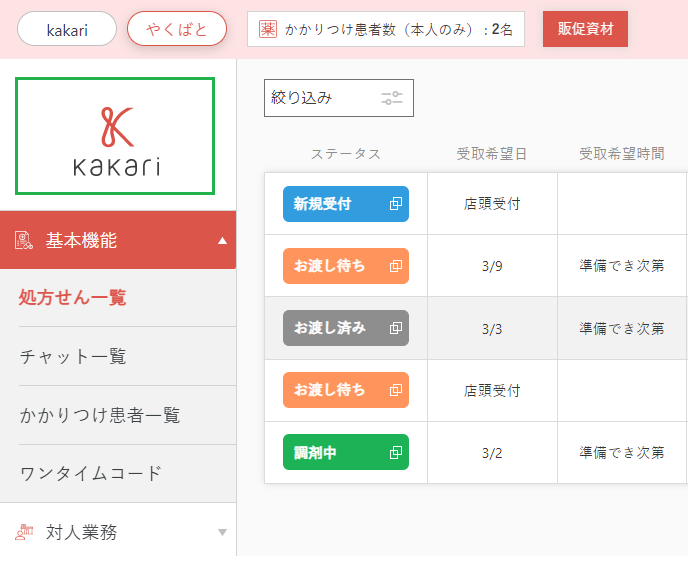Click the 対人業務 people icon
The height and width of the screenshot is (564, 688).
24,532
